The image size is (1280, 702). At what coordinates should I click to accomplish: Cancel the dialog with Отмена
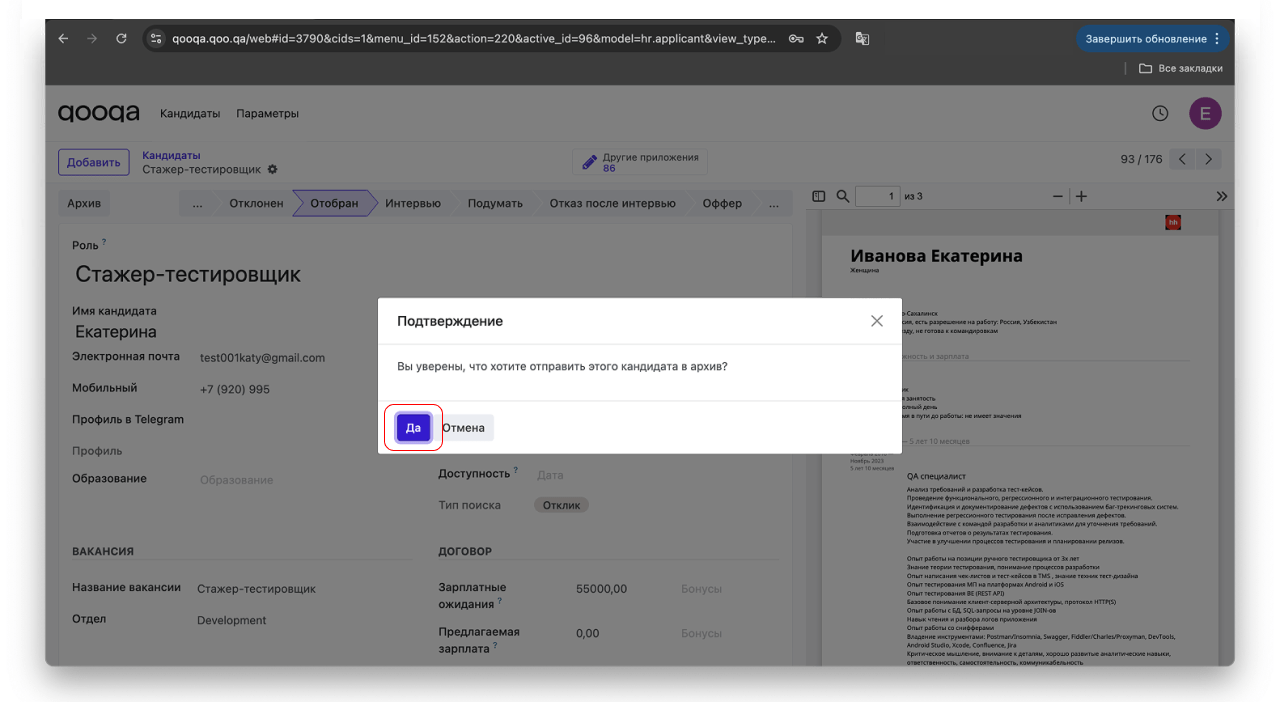tap(463, 428)
